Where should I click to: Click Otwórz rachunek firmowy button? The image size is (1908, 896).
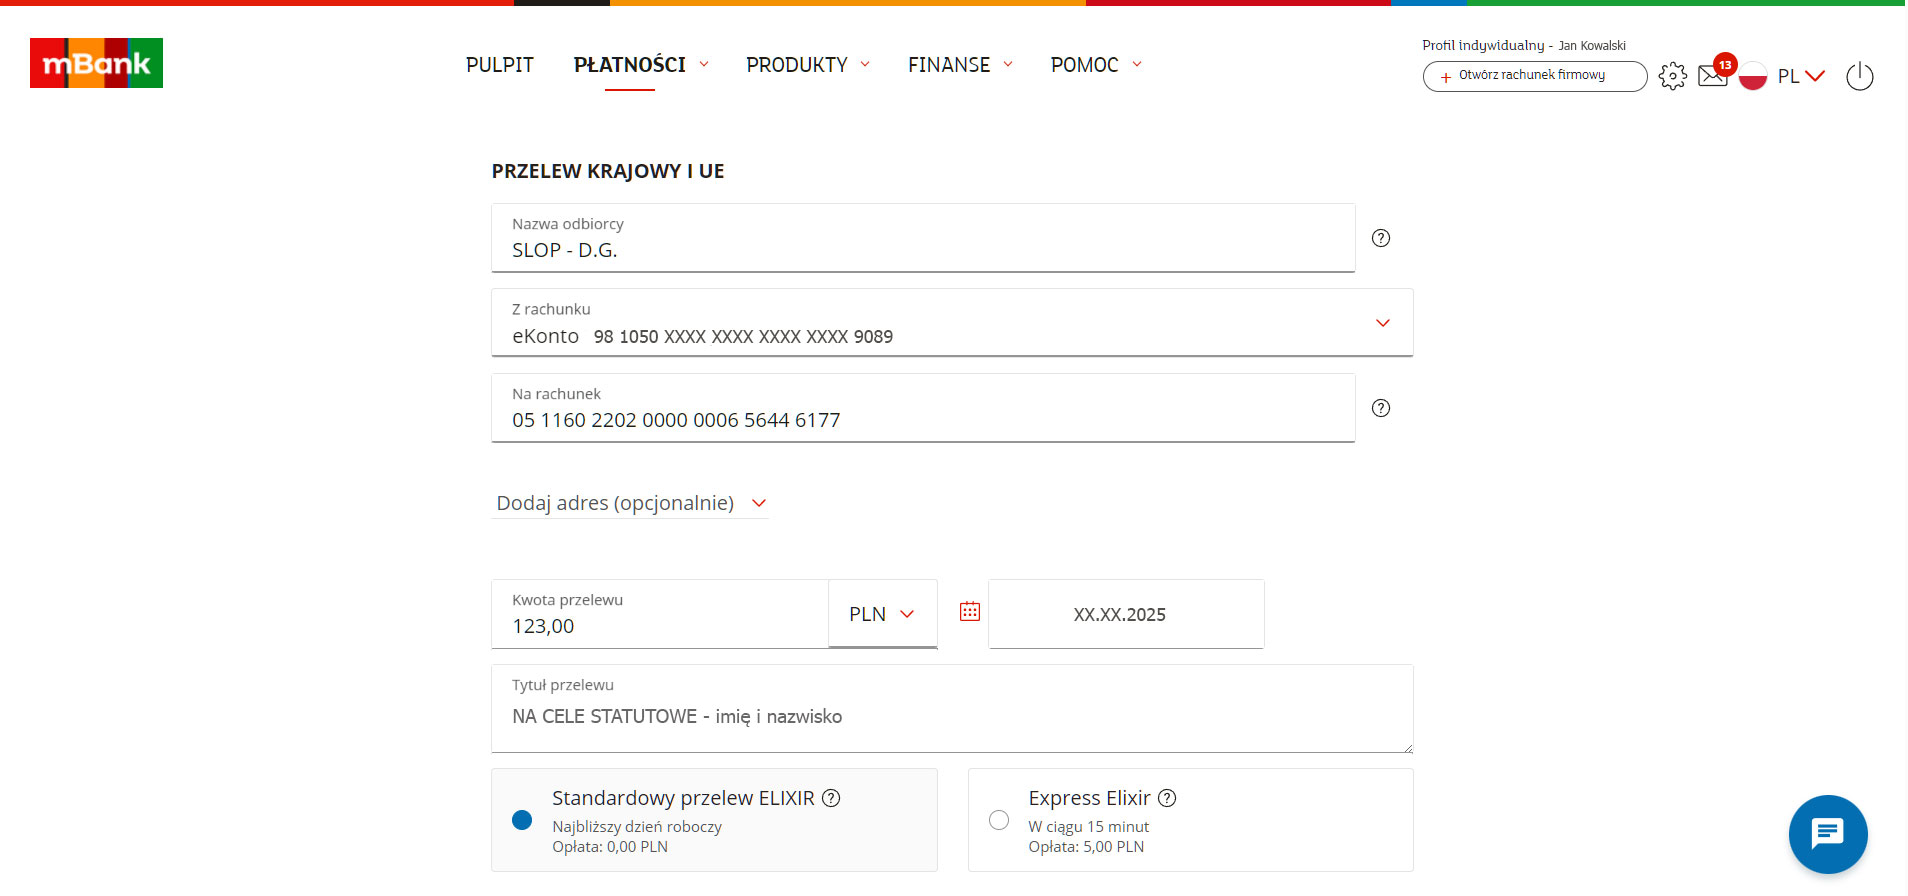coord(1534,76)
